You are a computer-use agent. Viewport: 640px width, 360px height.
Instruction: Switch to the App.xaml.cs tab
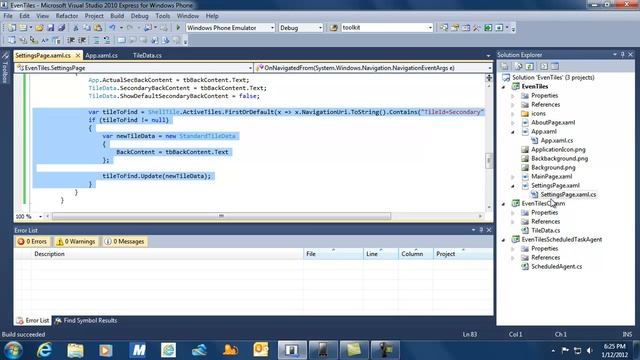(x=102, y=56)
